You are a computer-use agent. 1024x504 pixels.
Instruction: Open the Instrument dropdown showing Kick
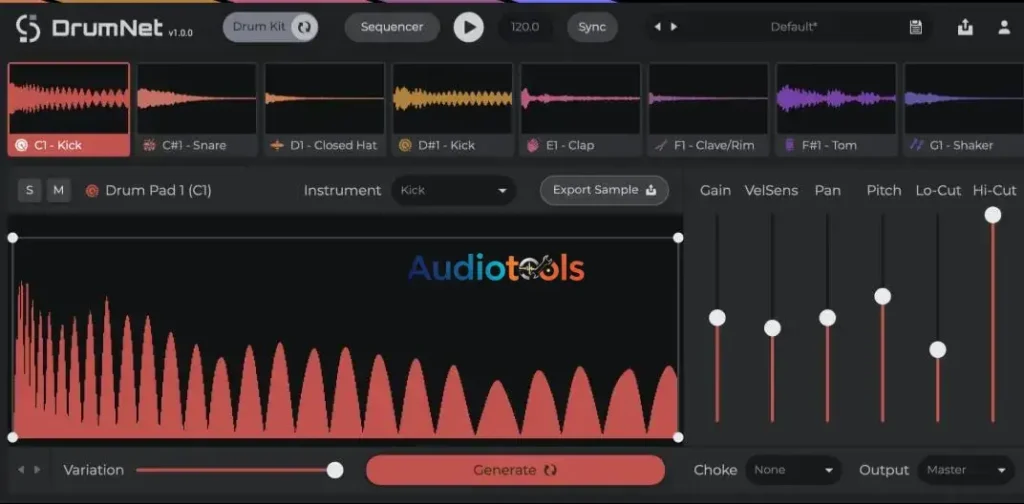(454, 191)
